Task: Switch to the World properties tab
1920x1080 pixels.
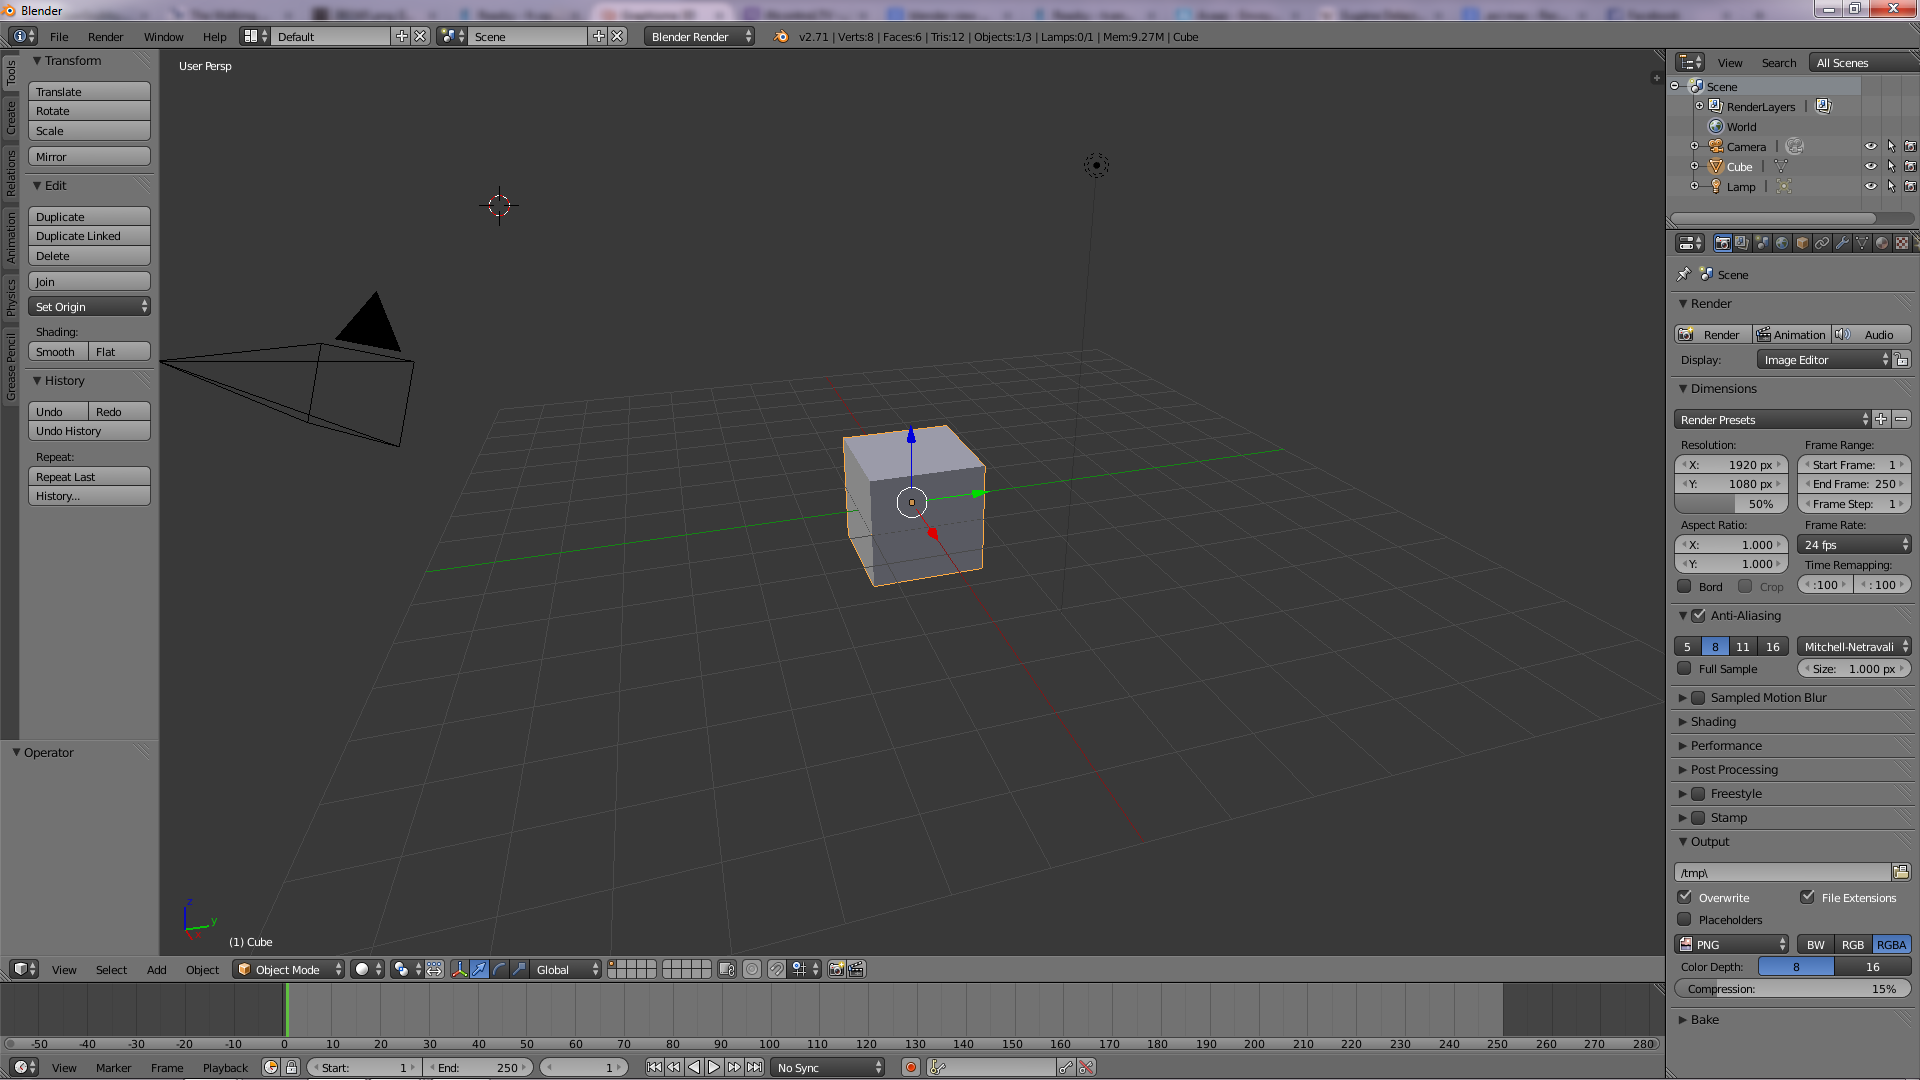Action: click(1780, 243)
